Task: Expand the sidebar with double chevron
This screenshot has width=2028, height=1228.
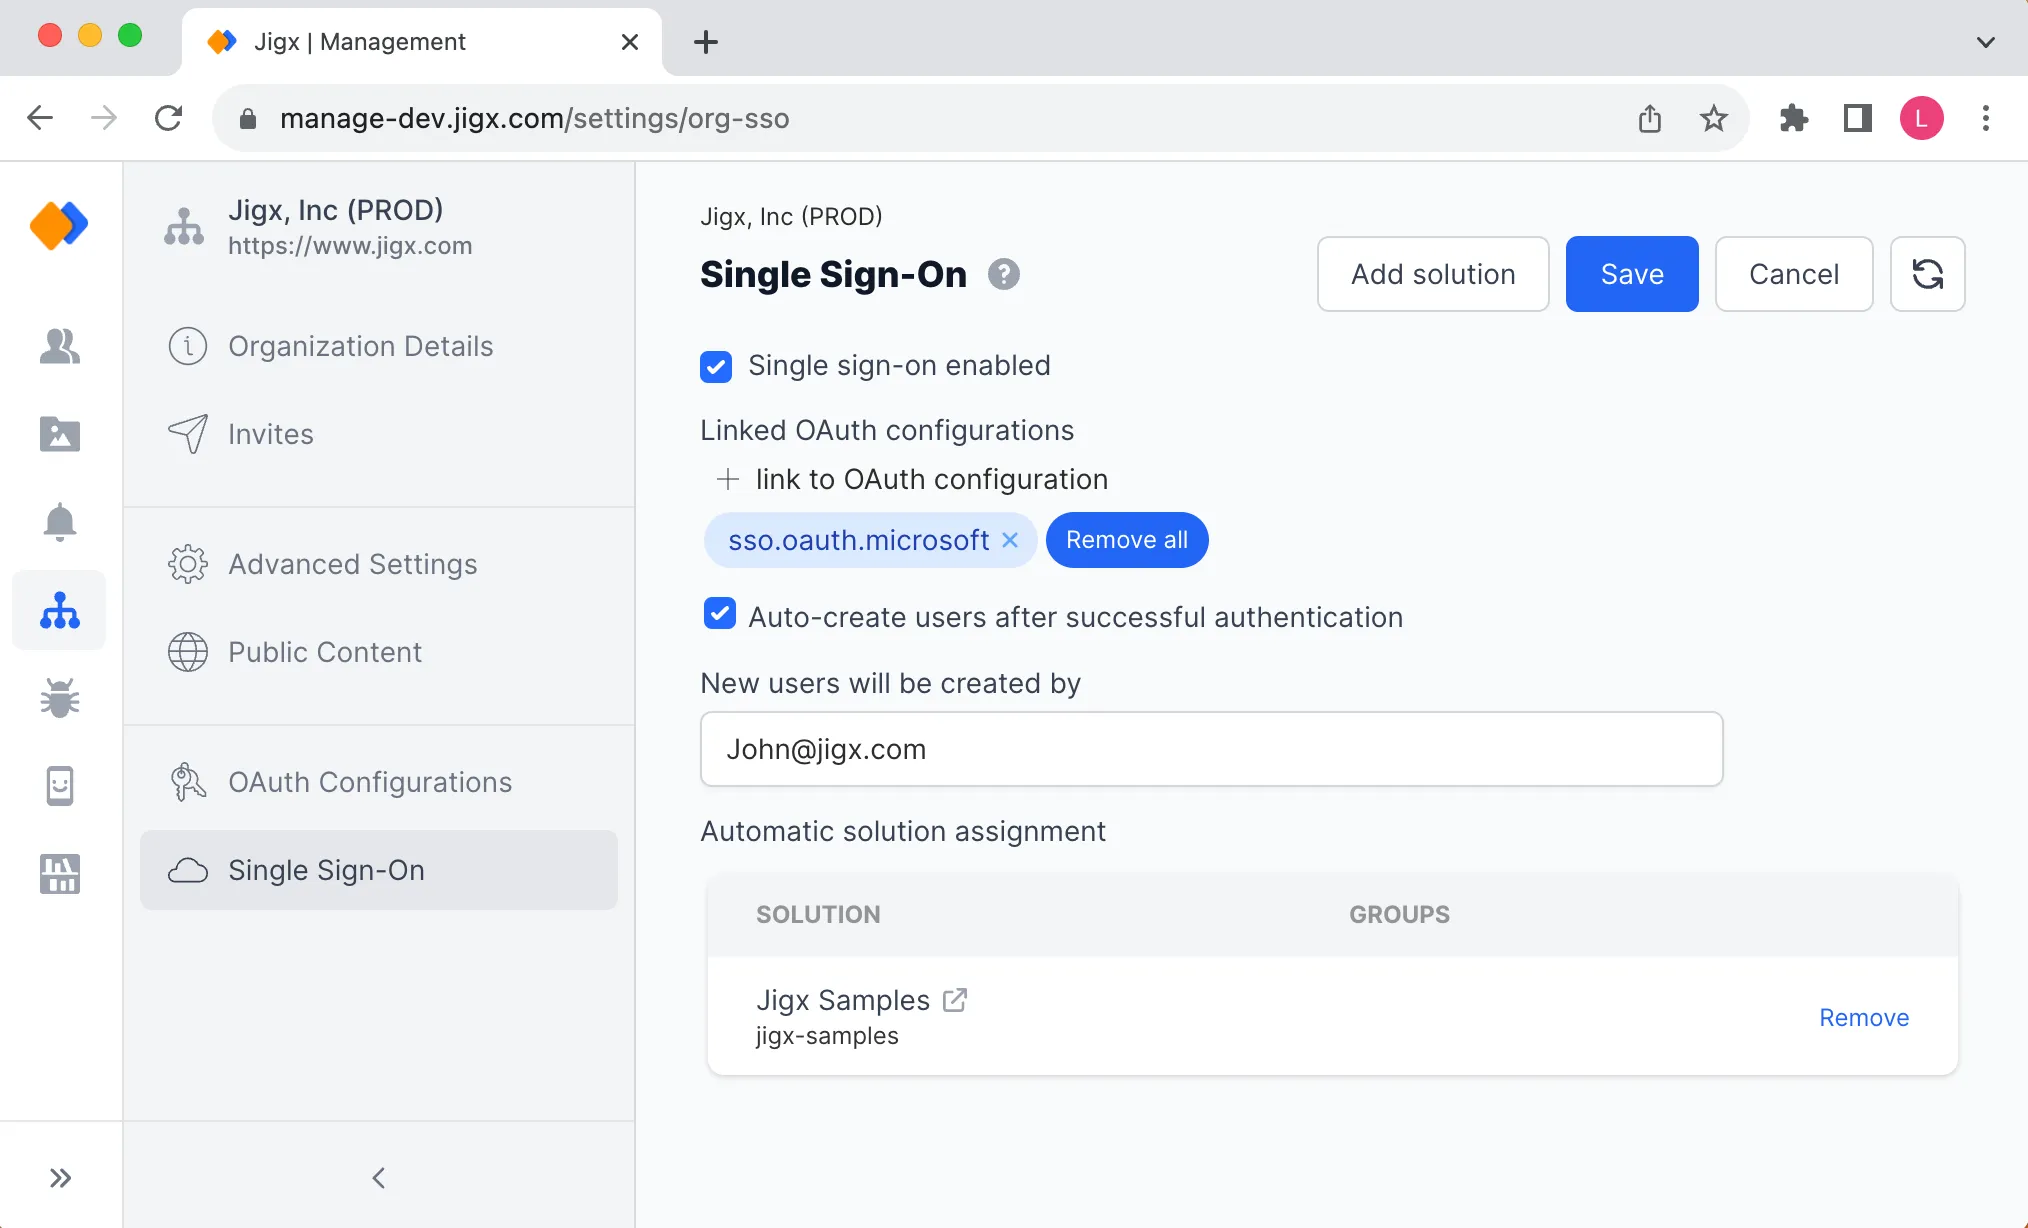Action: (x=61, y=1178)
